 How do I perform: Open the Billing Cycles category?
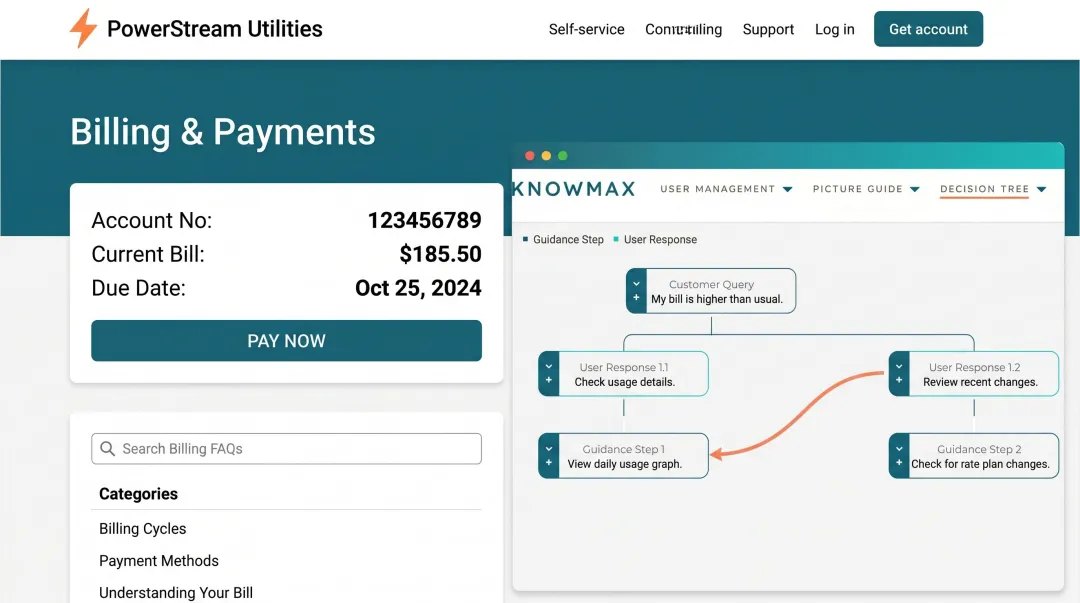[x=143, y=529]
